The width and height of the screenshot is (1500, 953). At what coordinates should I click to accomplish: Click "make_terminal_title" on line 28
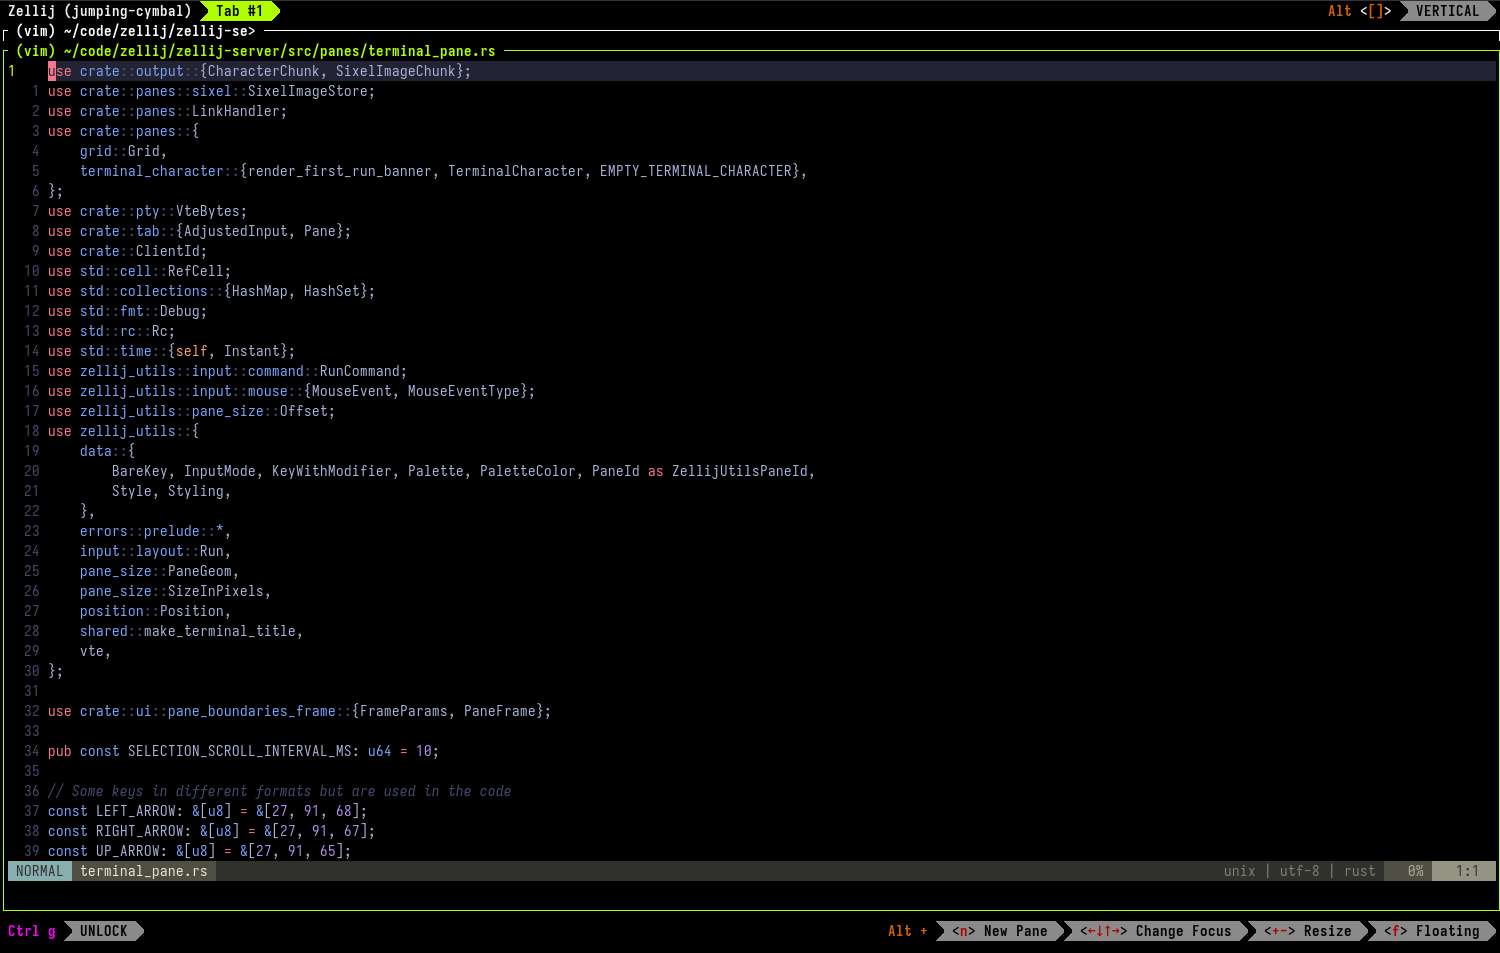220,631
